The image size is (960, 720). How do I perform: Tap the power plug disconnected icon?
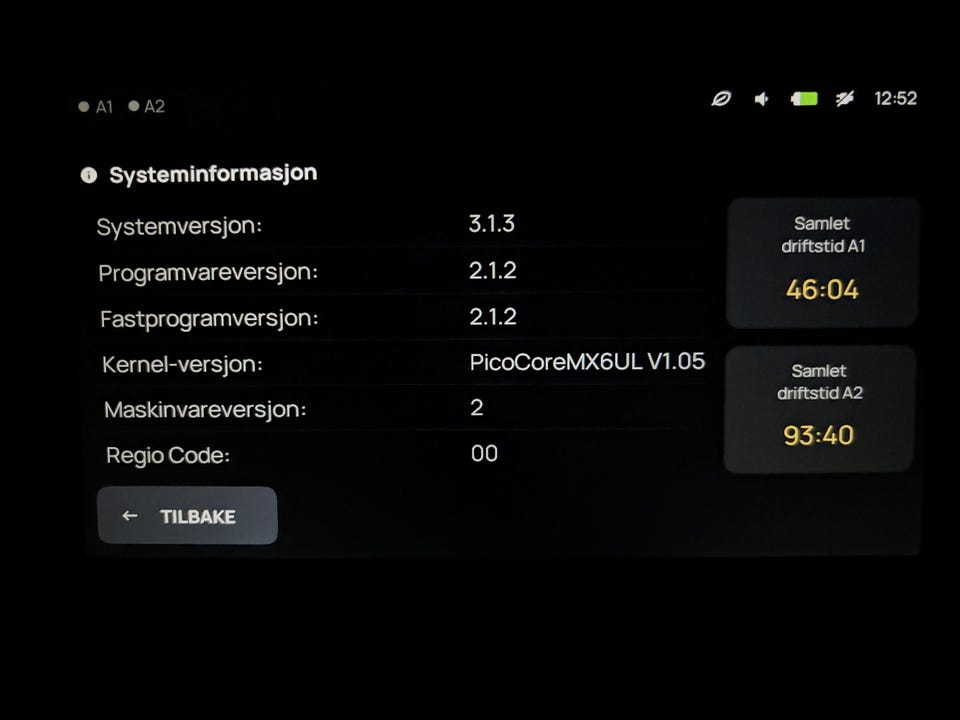[845, 99]
